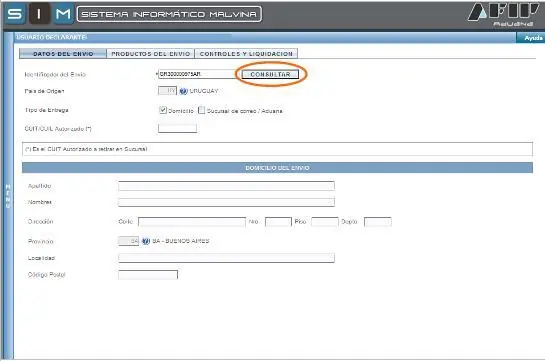Click the País de Origen code field
This screenshot has width=545, height=361.
pos(167,91)
